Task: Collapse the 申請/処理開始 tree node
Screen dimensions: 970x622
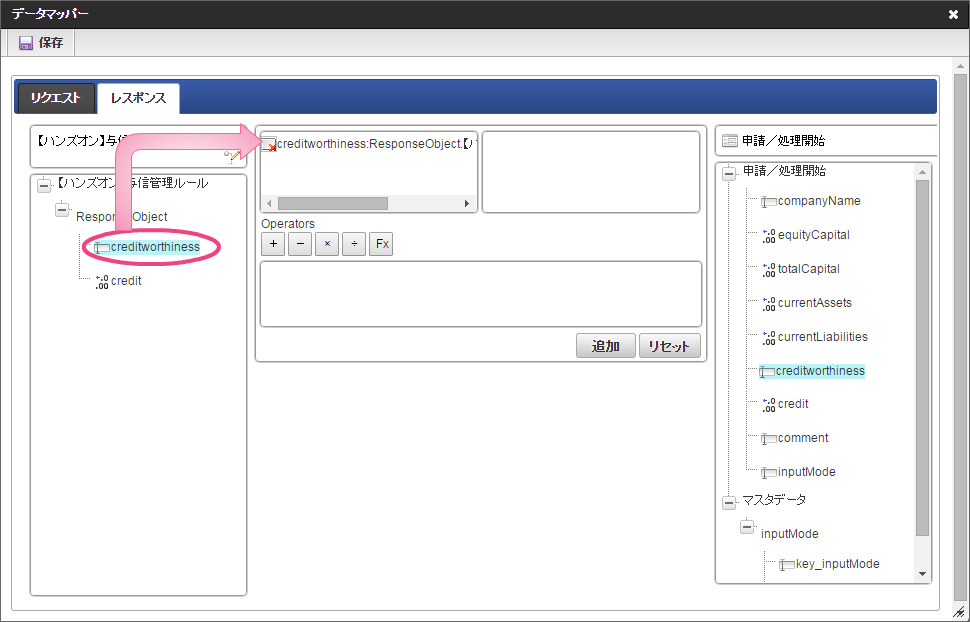Action: (x=729, y=174)
